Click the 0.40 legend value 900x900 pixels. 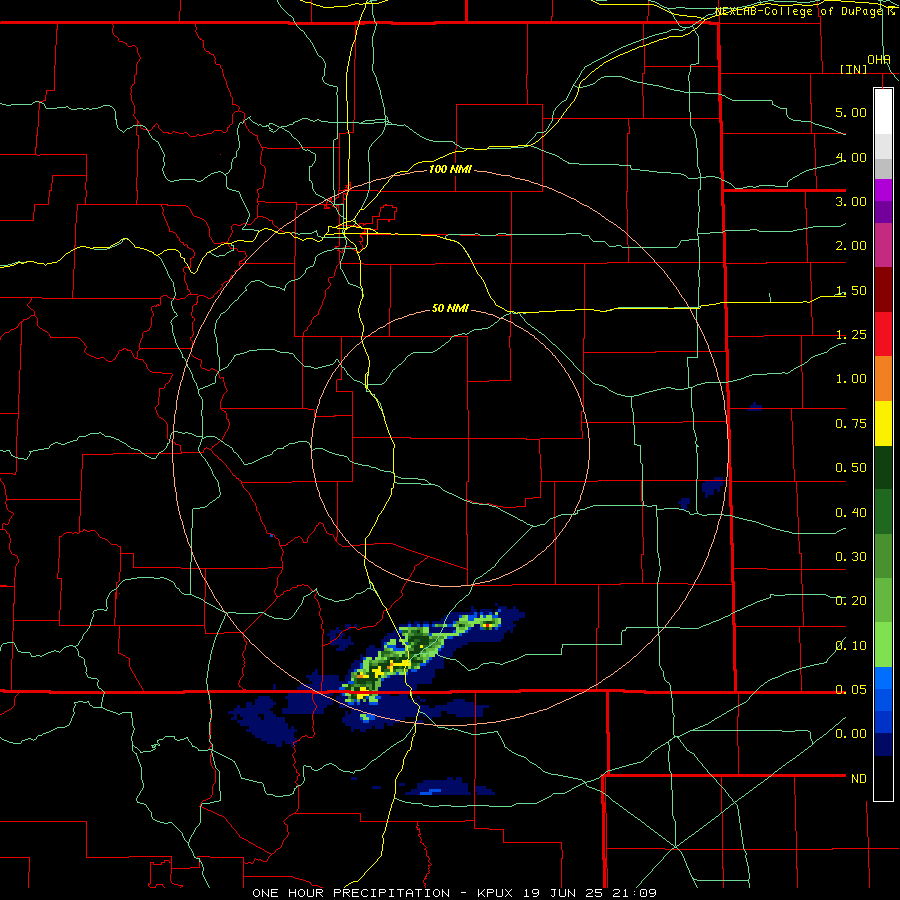pos(851,513)
